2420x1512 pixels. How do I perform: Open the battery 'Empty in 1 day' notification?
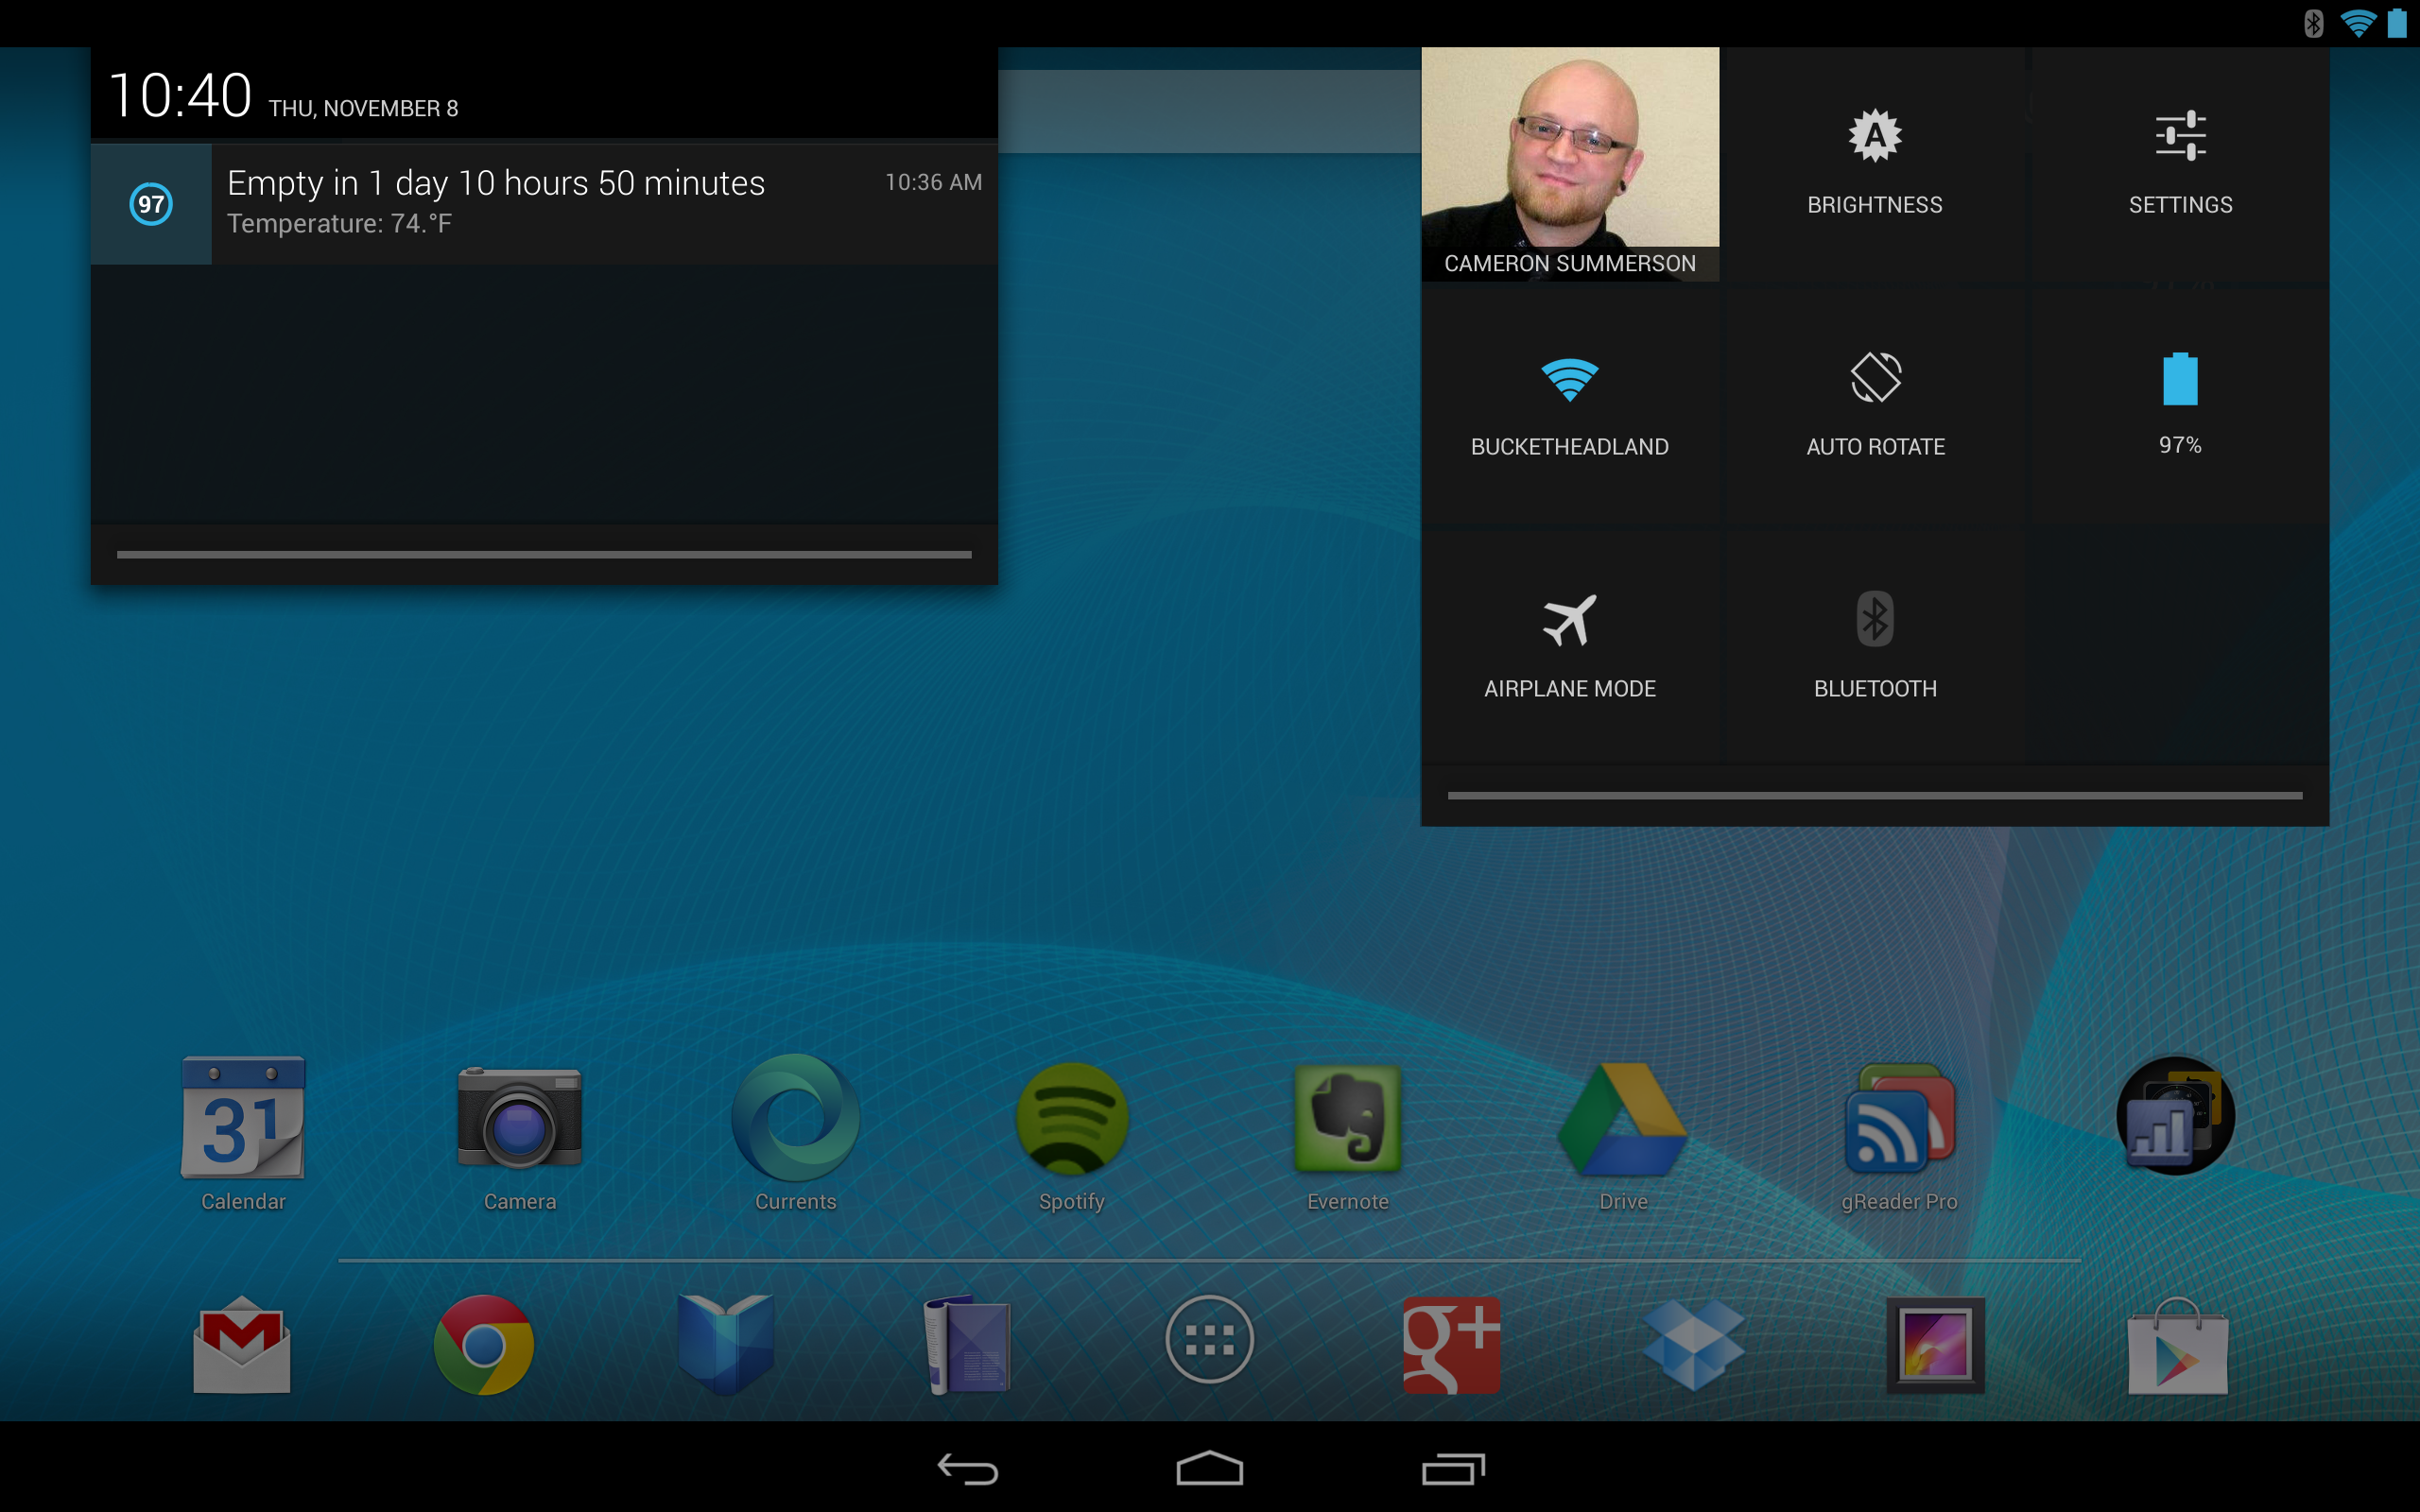click(544, 204)
